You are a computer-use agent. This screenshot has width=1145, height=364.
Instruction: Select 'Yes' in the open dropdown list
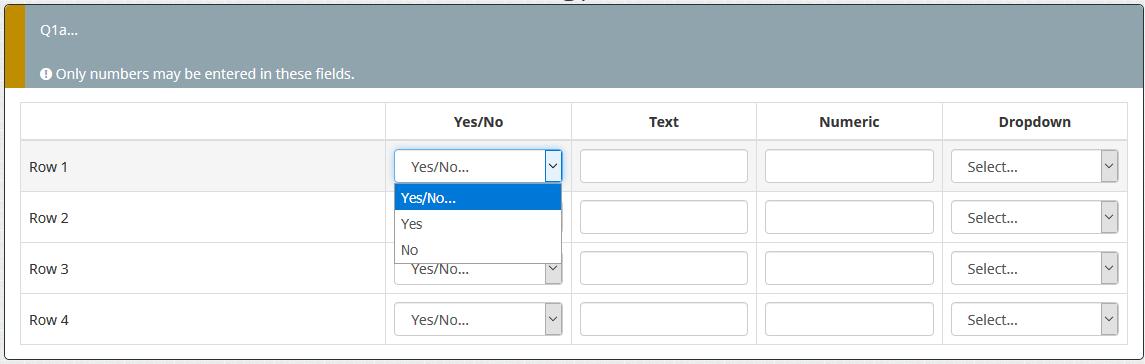[478, 224]
